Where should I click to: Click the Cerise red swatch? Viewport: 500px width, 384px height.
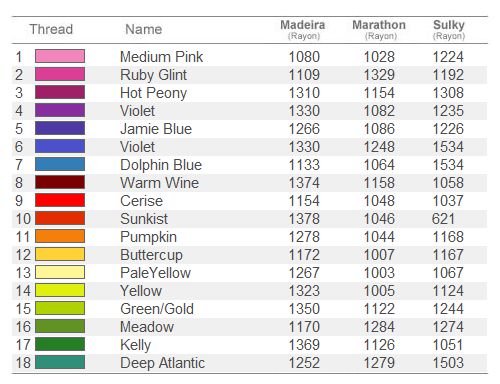[x=60, y=200]
